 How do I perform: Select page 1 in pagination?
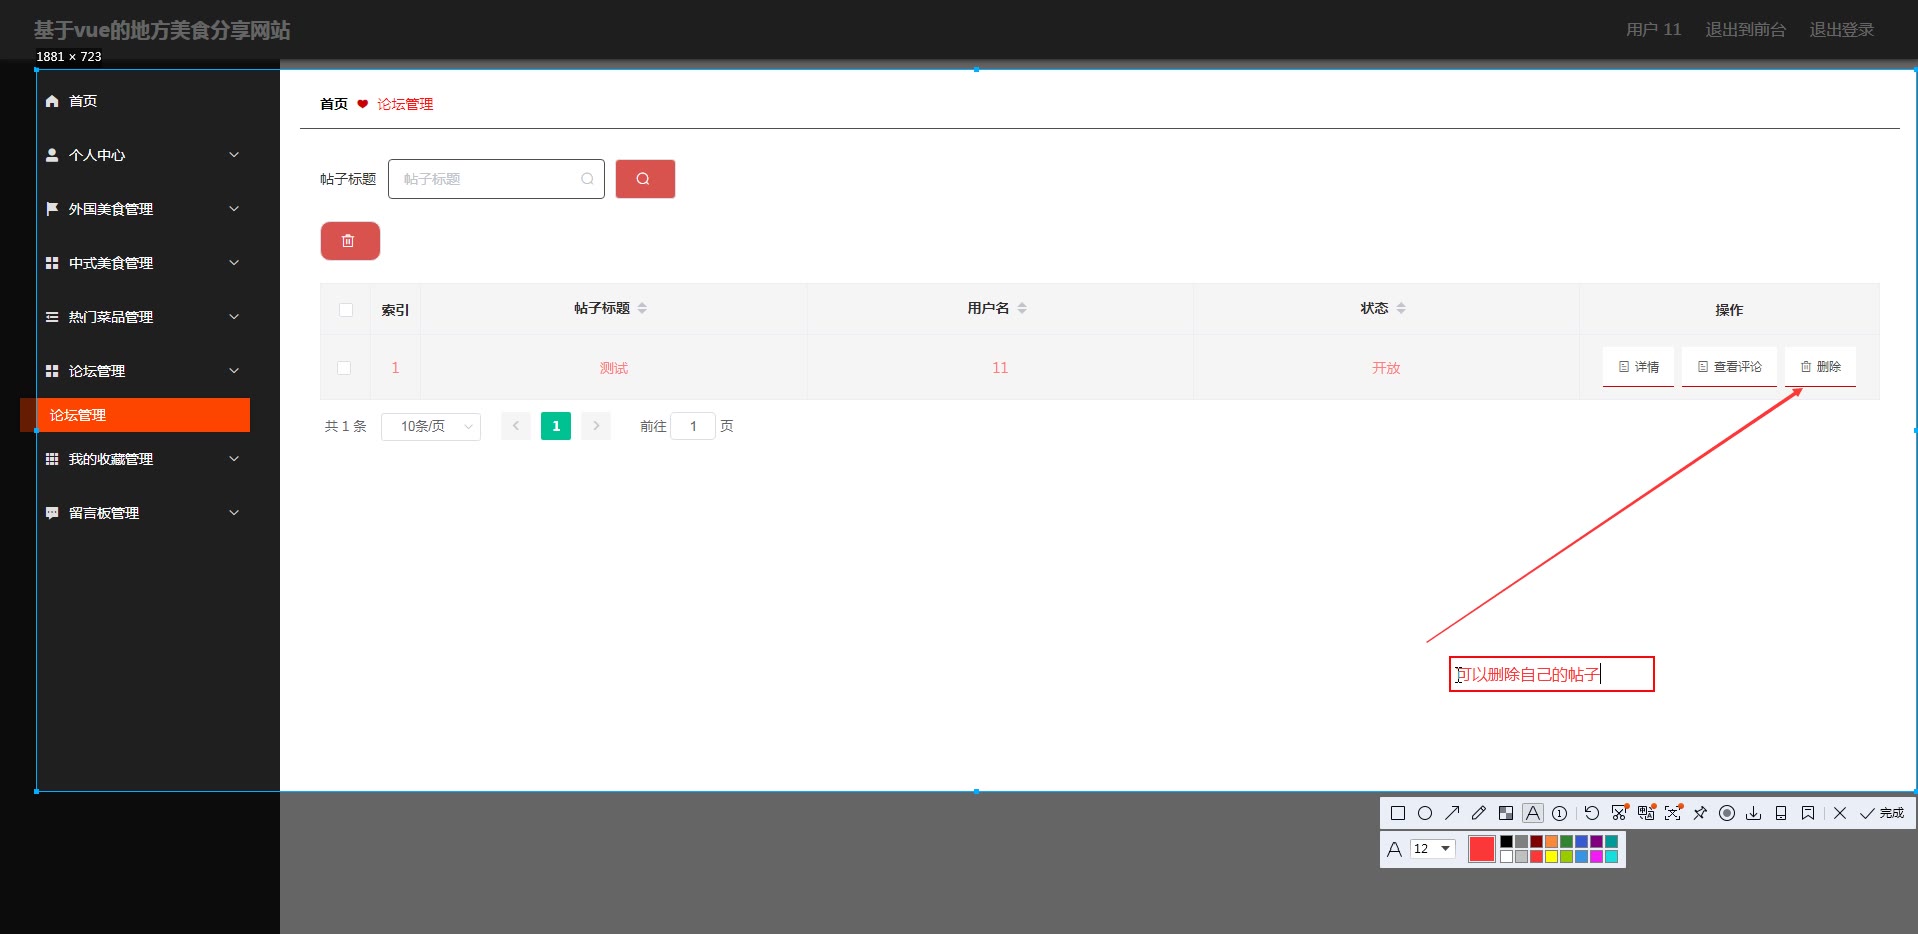pyautogui.click(x=556, y=426)
